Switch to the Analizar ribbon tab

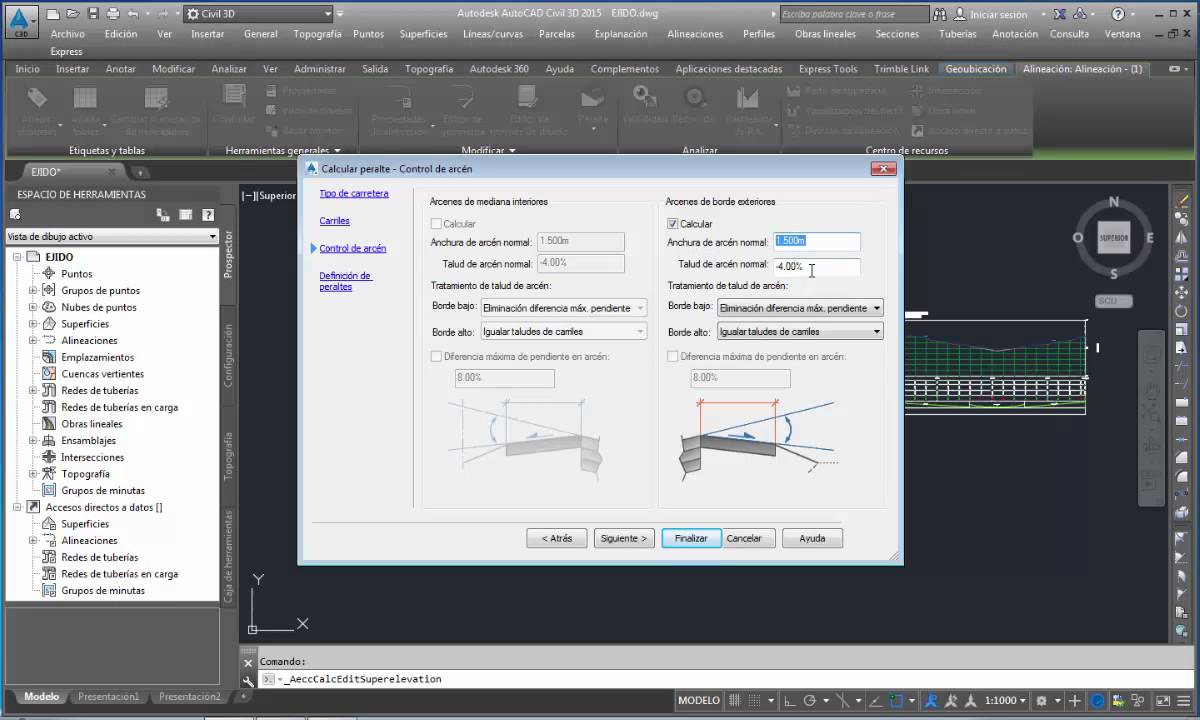click(229, 69)
